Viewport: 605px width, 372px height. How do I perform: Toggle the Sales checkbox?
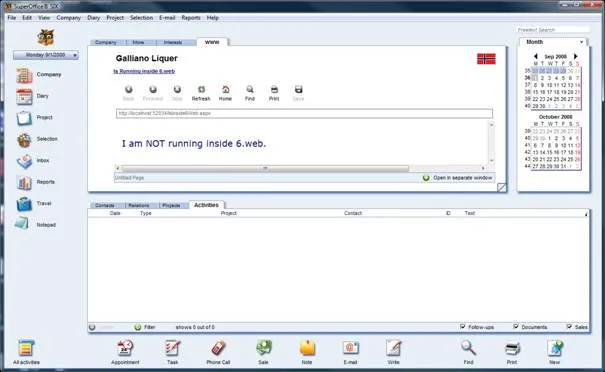coord(569,326)
